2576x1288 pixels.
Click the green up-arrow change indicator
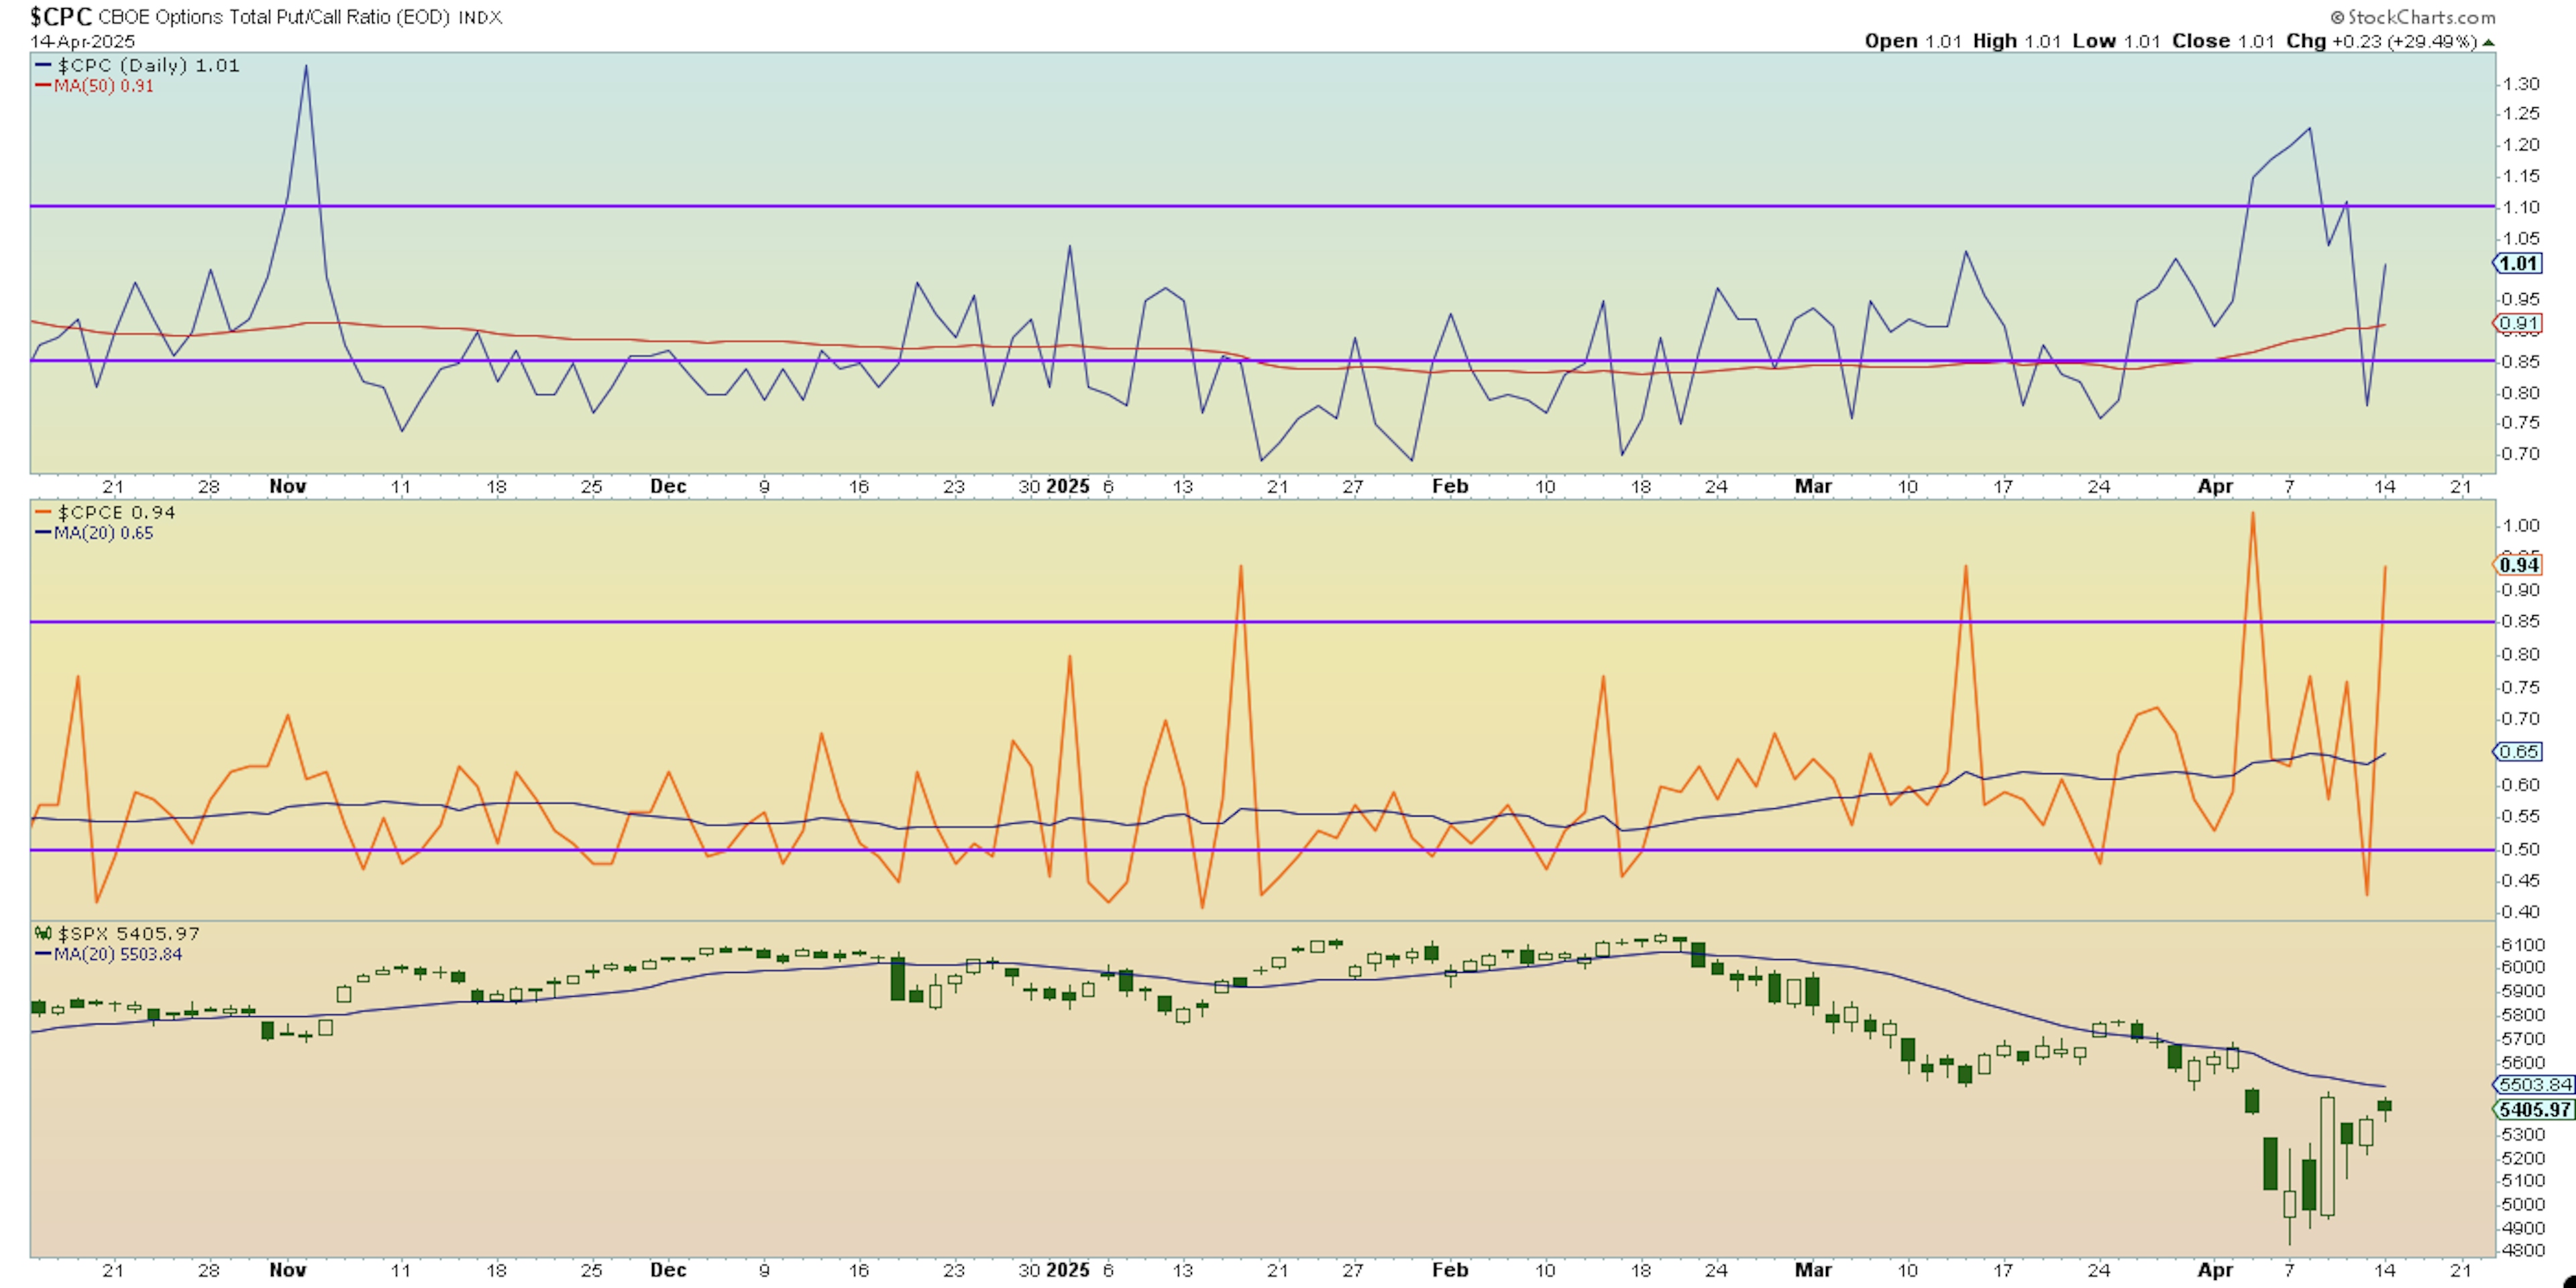[x=2488, y=42]
